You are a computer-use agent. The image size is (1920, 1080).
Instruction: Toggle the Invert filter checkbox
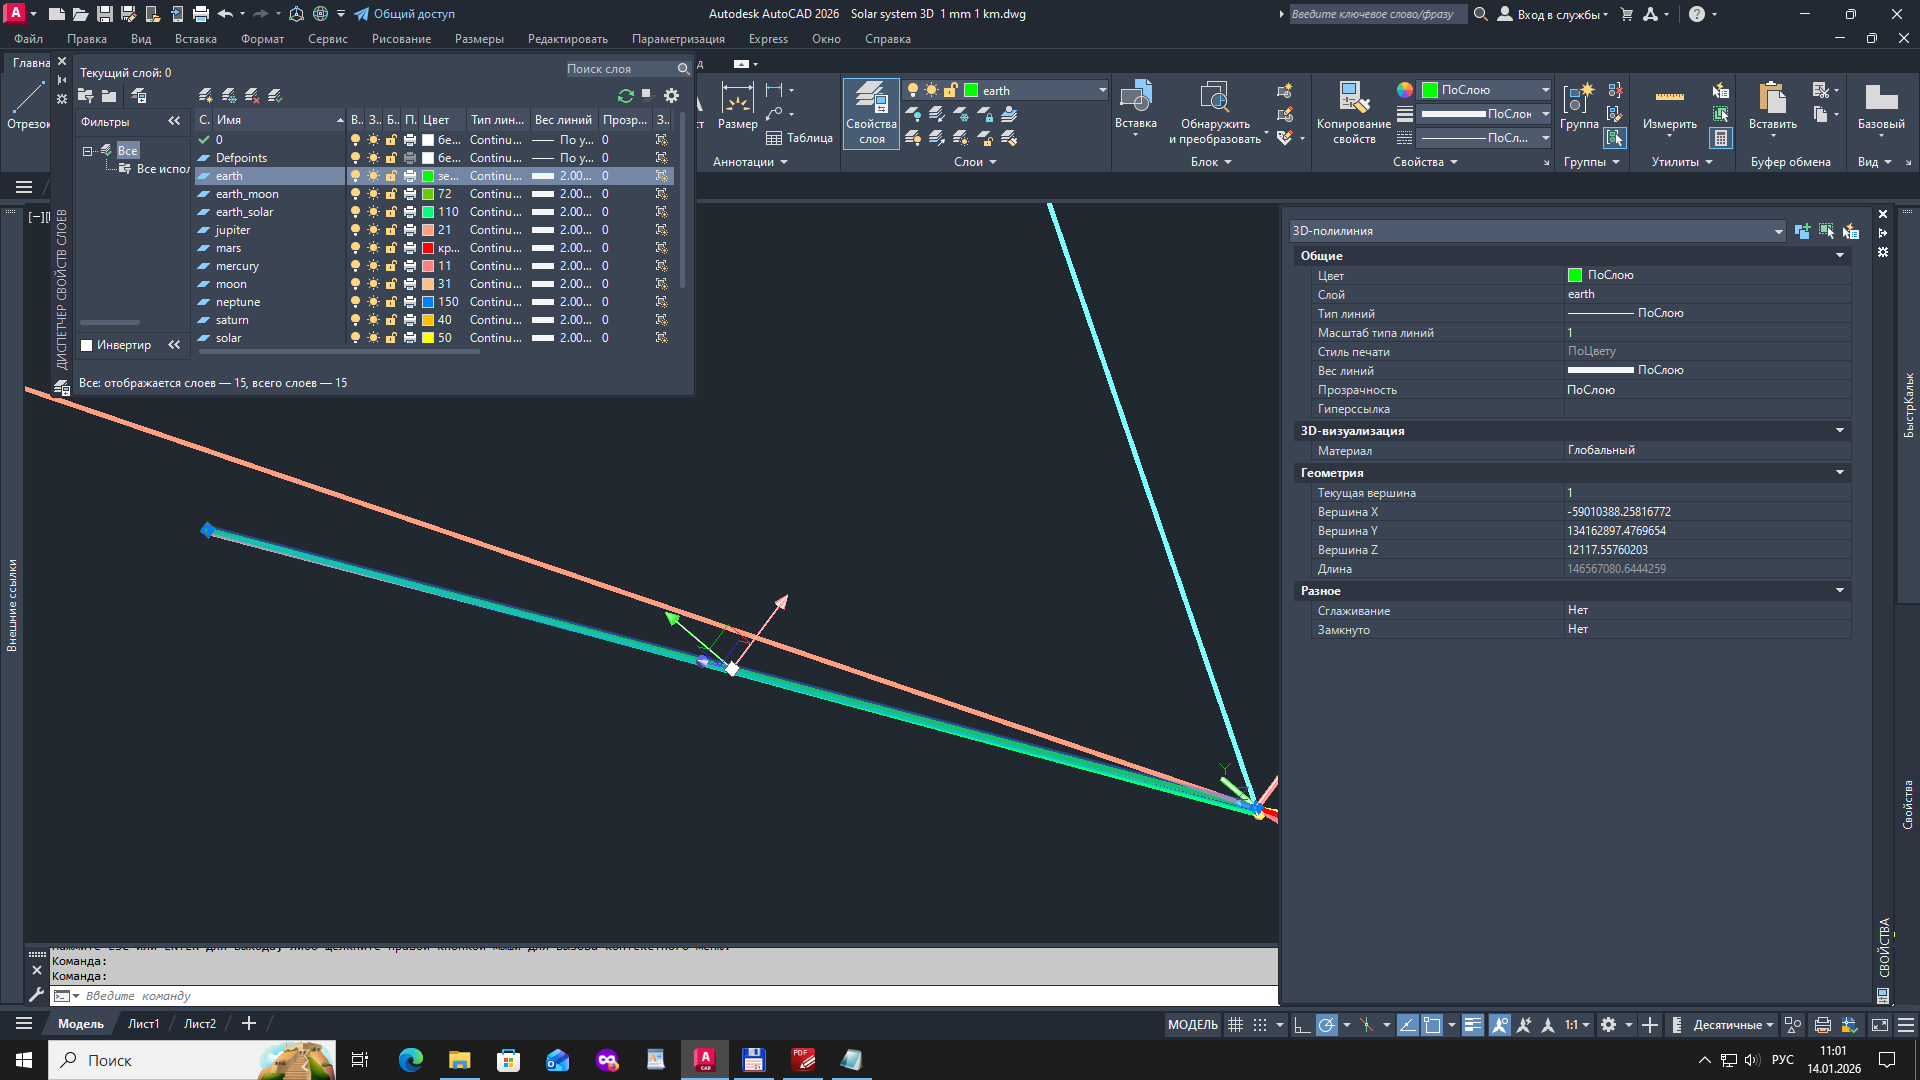(87, 345)
